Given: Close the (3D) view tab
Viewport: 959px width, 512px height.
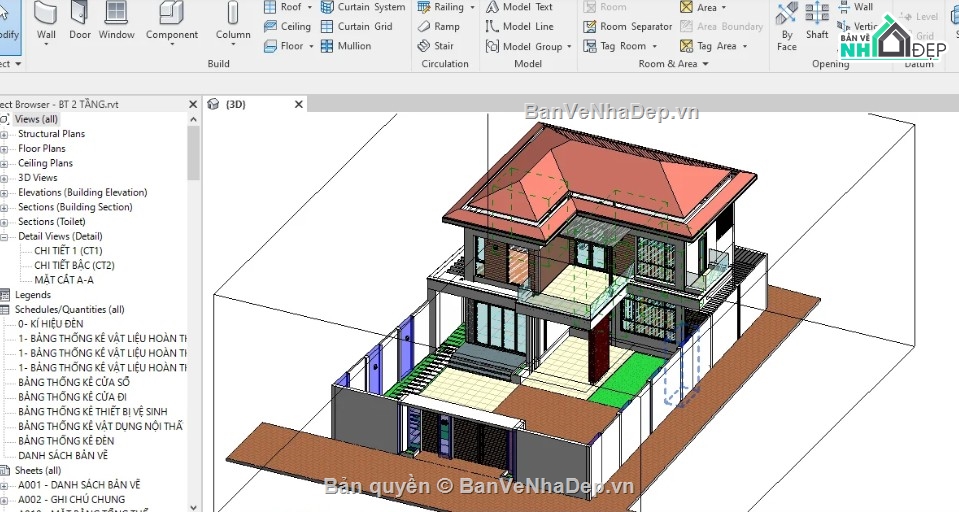Looking at the screenshot, I should point(298,105).
